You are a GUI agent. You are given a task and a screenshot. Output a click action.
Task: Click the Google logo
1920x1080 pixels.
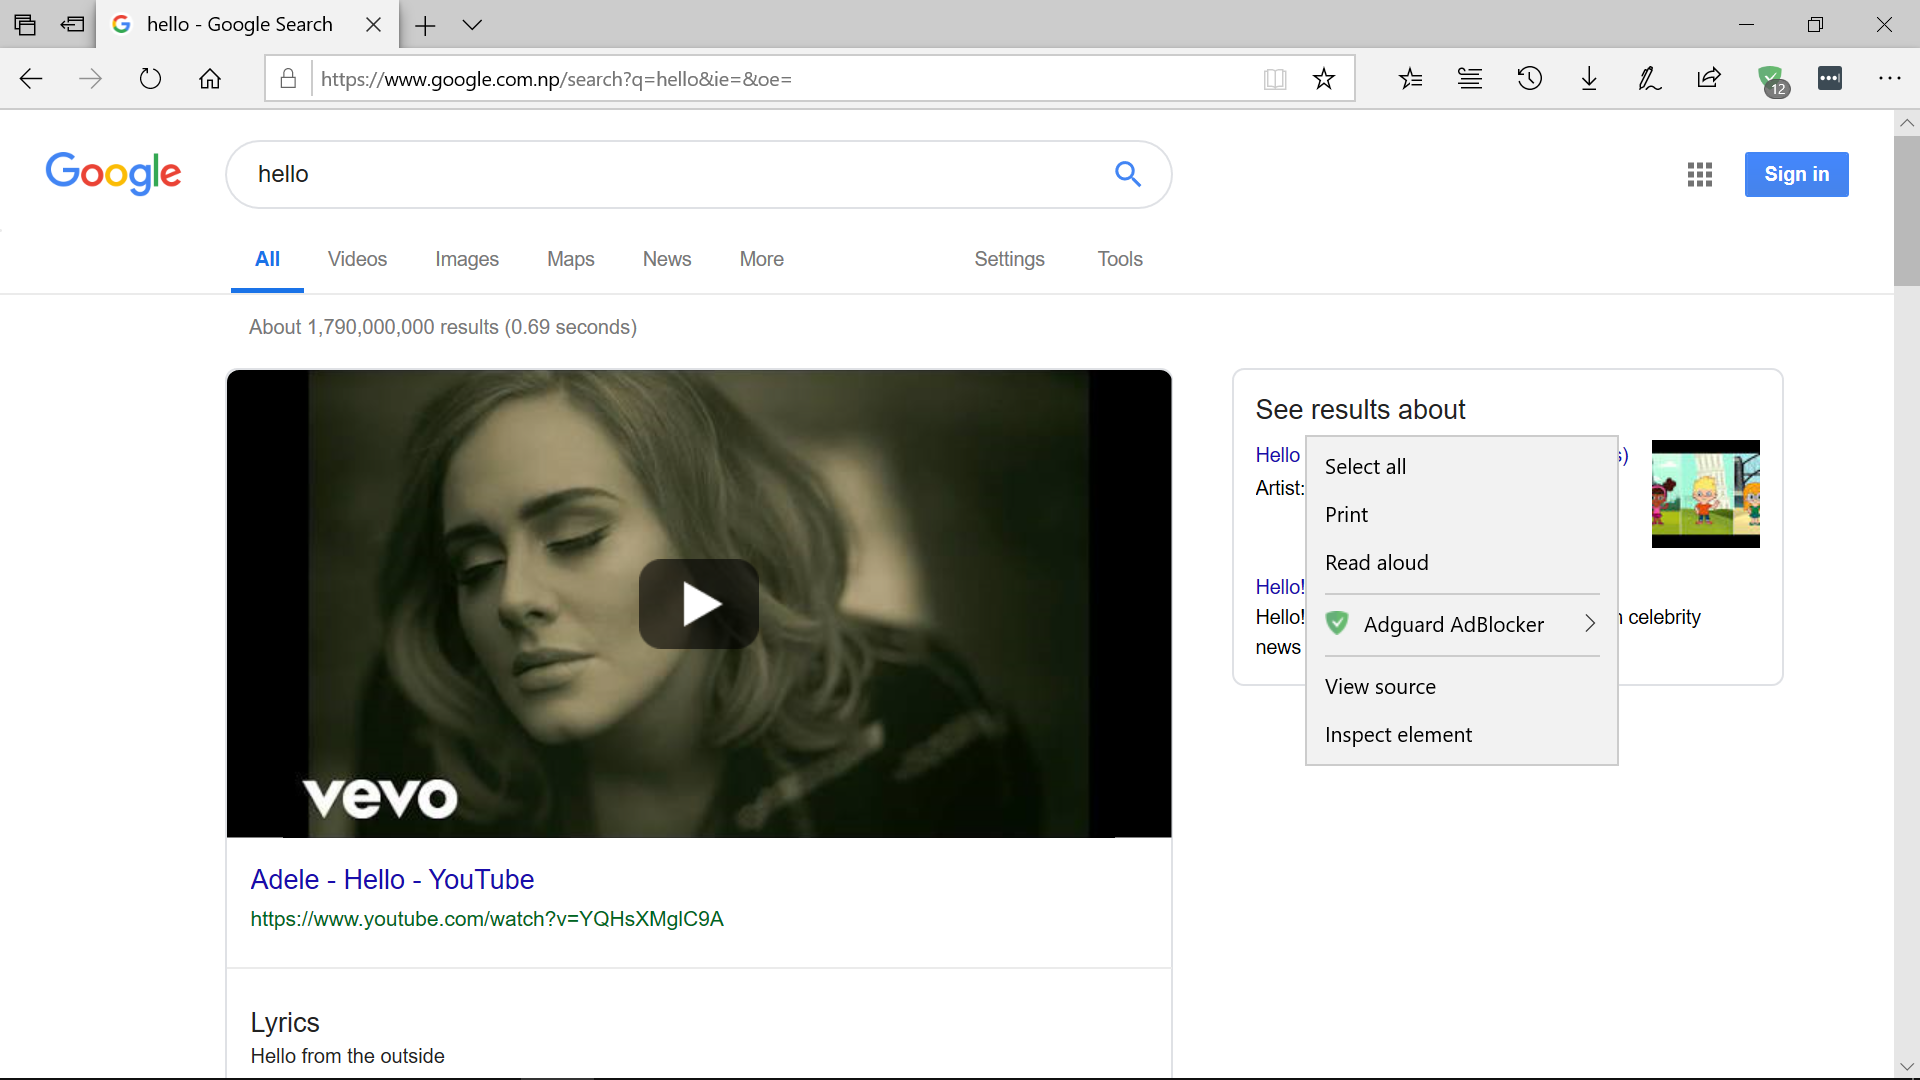click(x=113, y=174)
